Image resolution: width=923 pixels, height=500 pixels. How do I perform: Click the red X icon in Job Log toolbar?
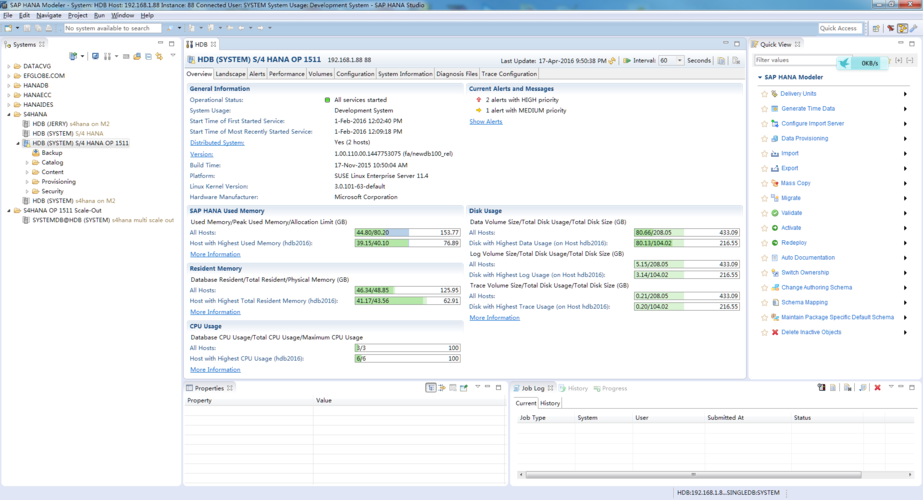[x=877, y=388]
